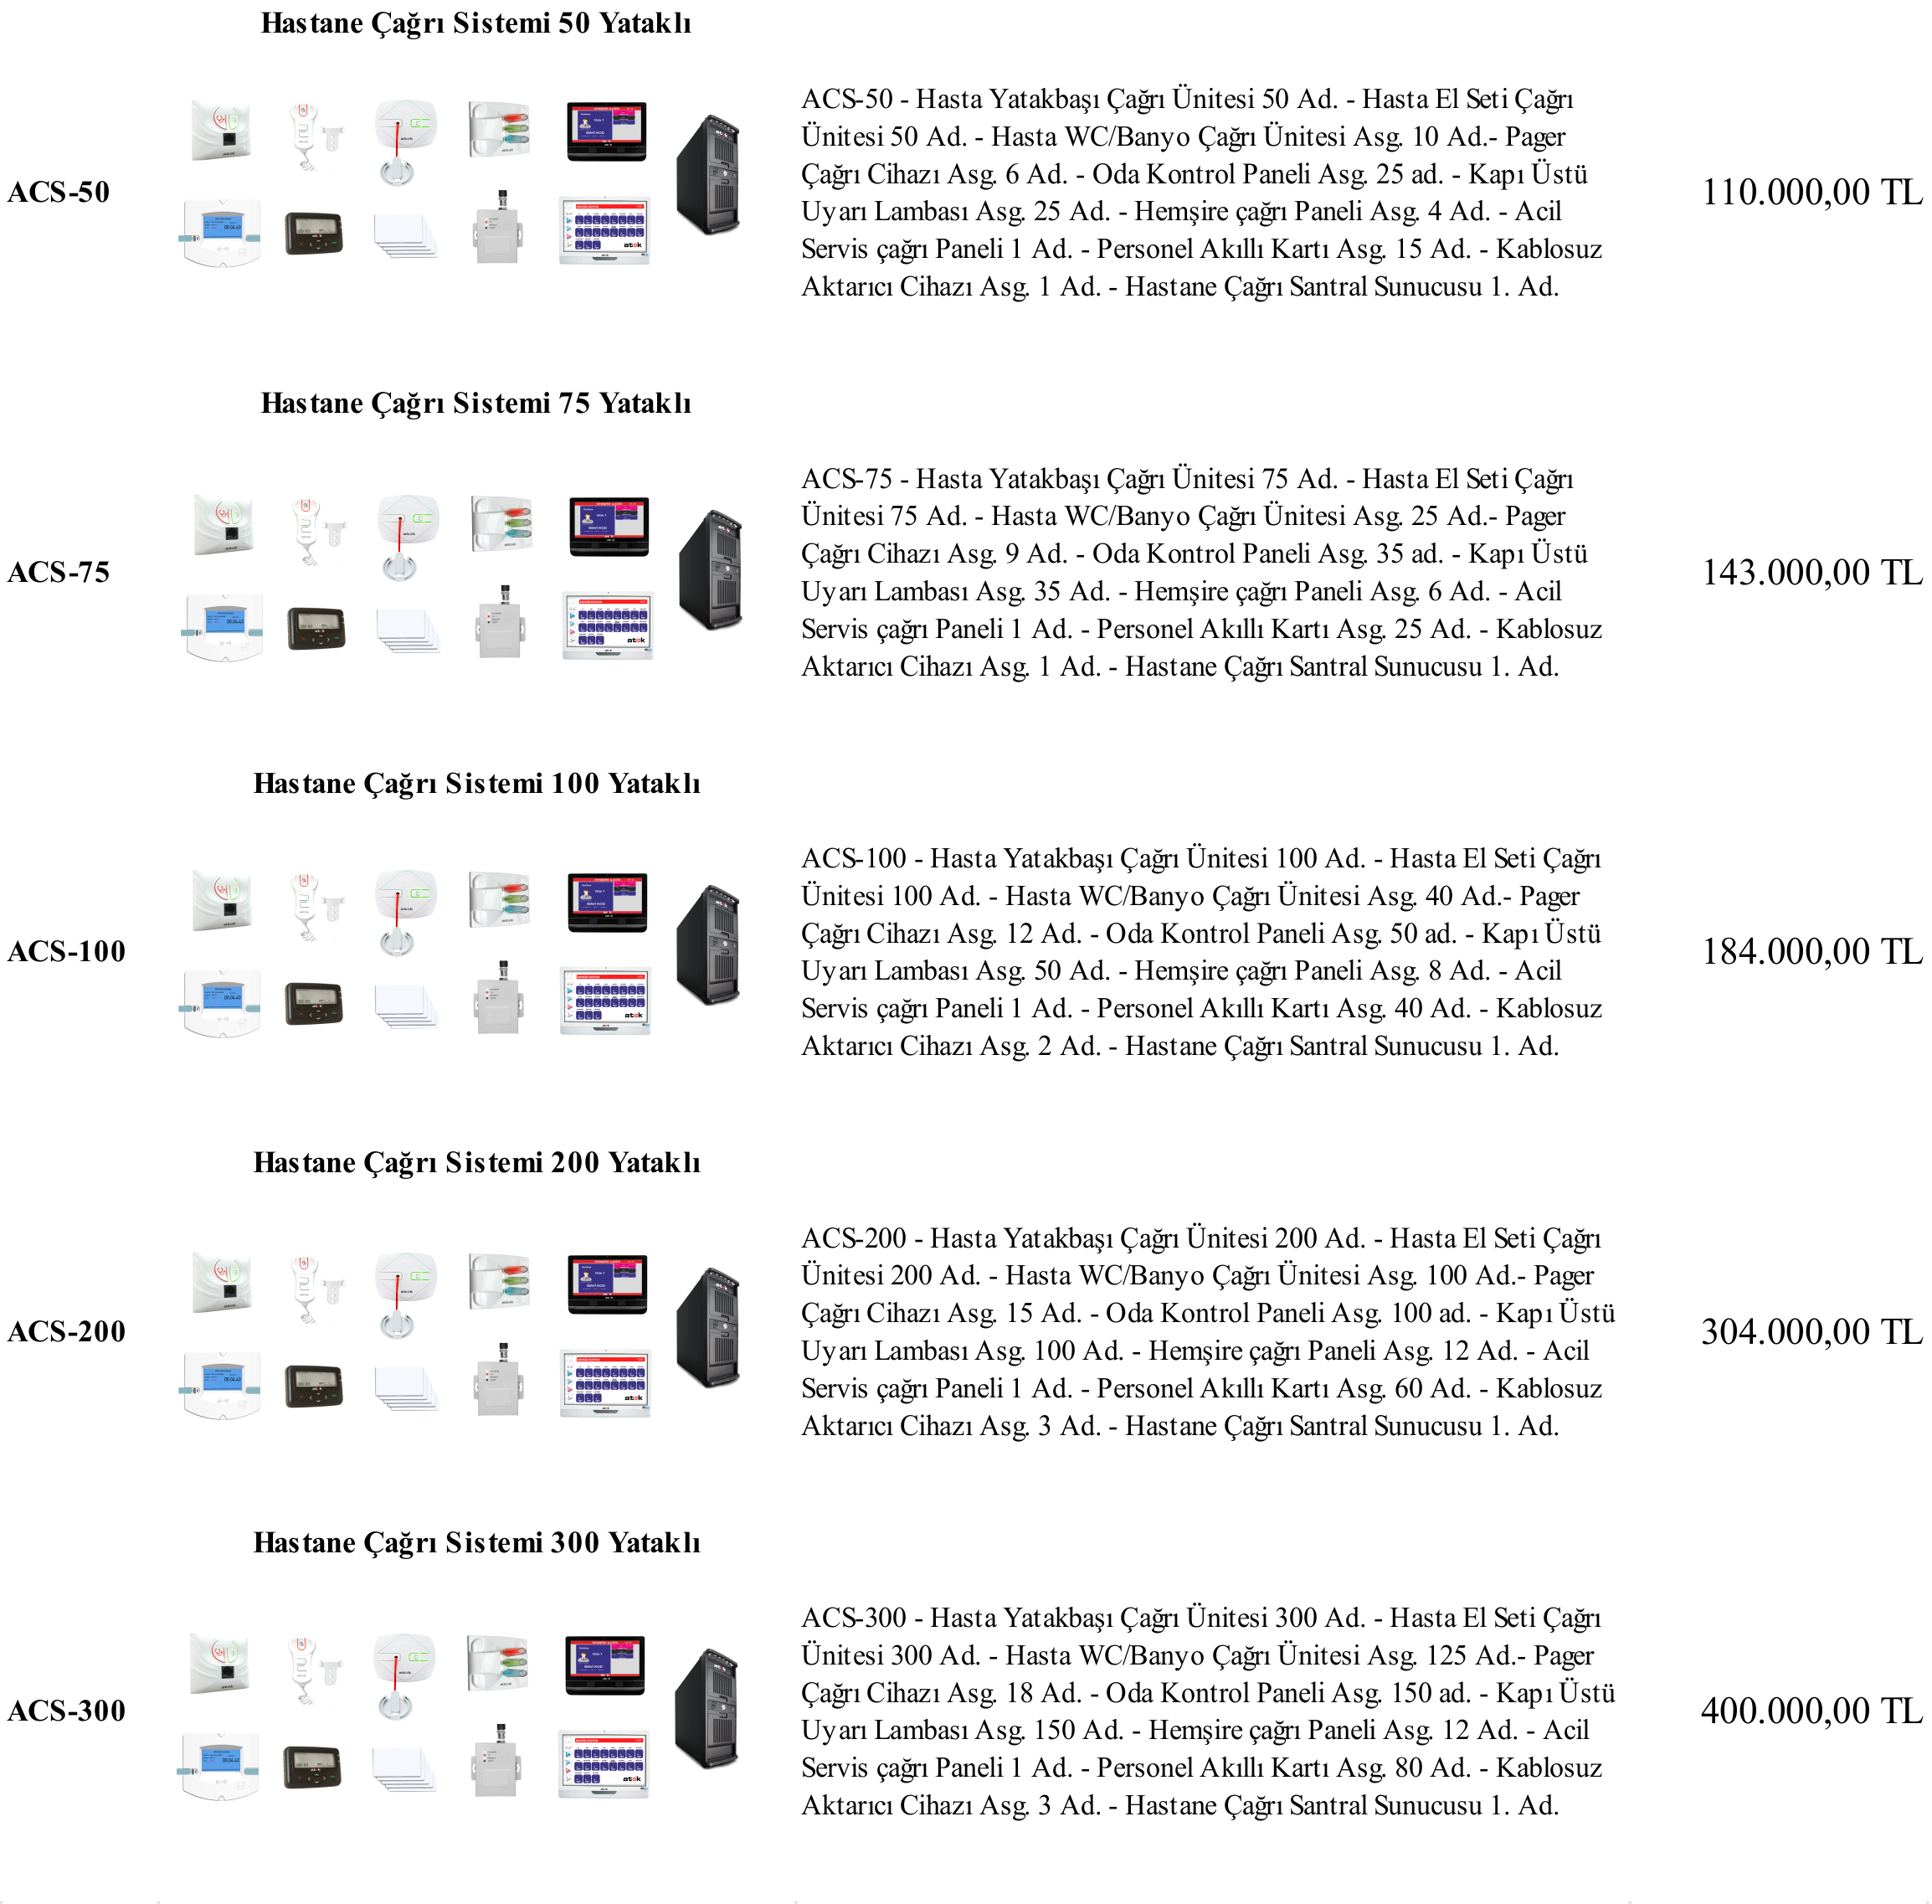The width and height of the screenshot is (1932, 1904).
Task: Open heading Hastane Çağrı Sistemi 50 Yataklı
Action: click(476, 23)
